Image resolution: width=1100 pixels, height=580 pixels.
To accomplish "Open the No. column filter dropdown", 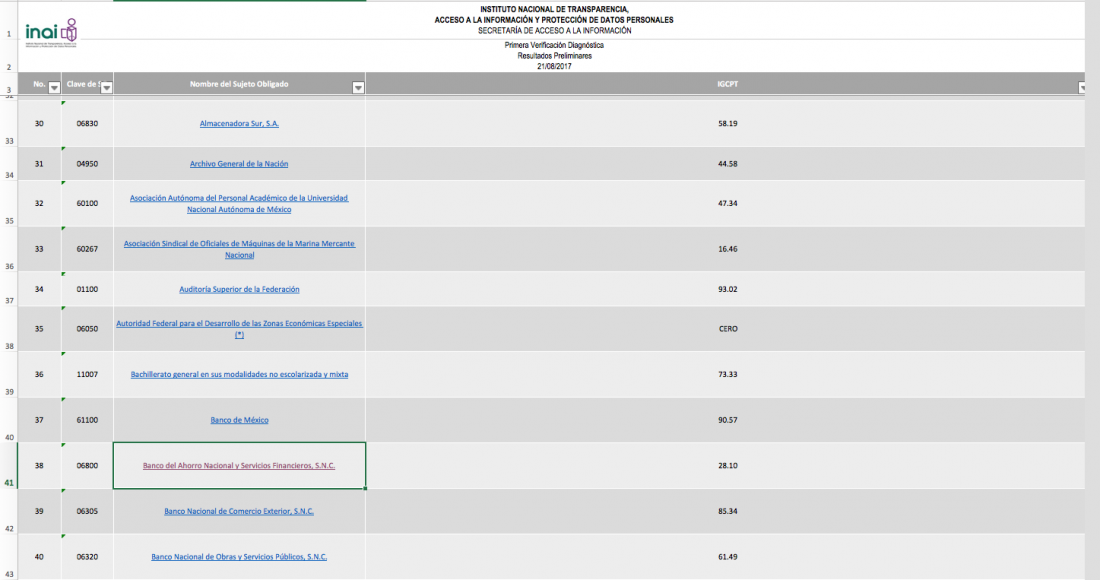I will [54, 88].
